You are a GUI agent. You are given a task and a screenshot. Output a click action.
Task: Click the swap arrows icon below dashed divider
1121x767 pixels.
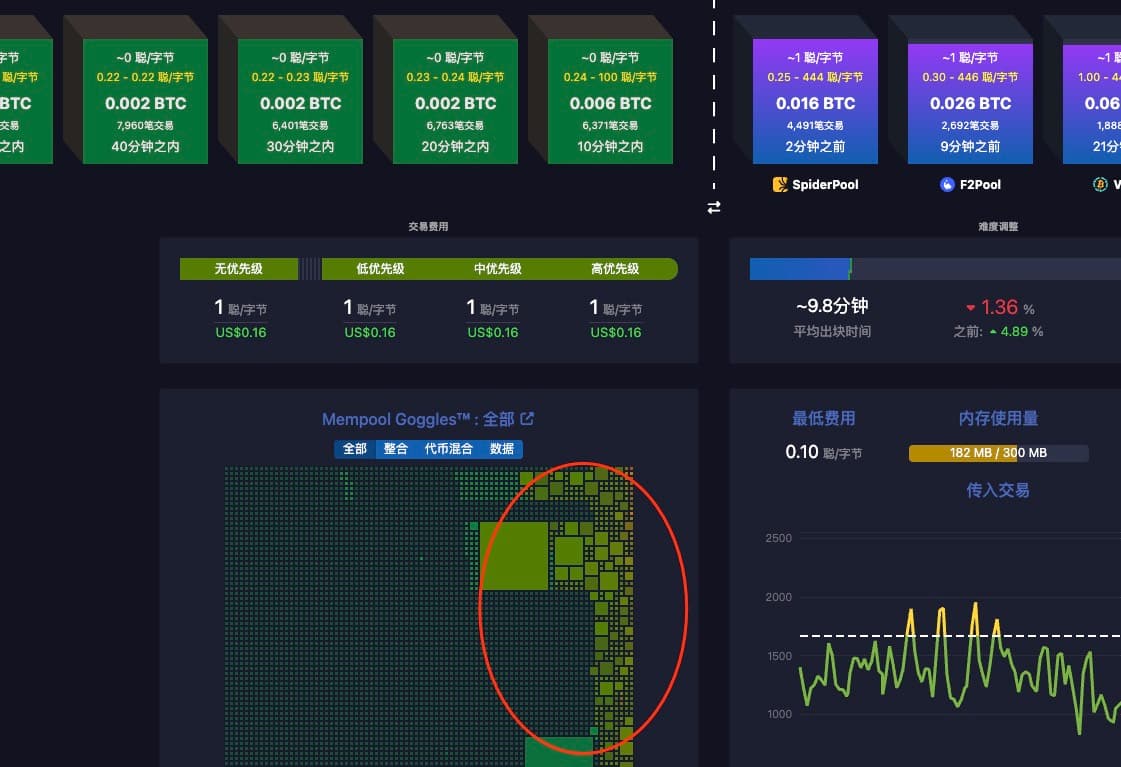click(714, 208)
